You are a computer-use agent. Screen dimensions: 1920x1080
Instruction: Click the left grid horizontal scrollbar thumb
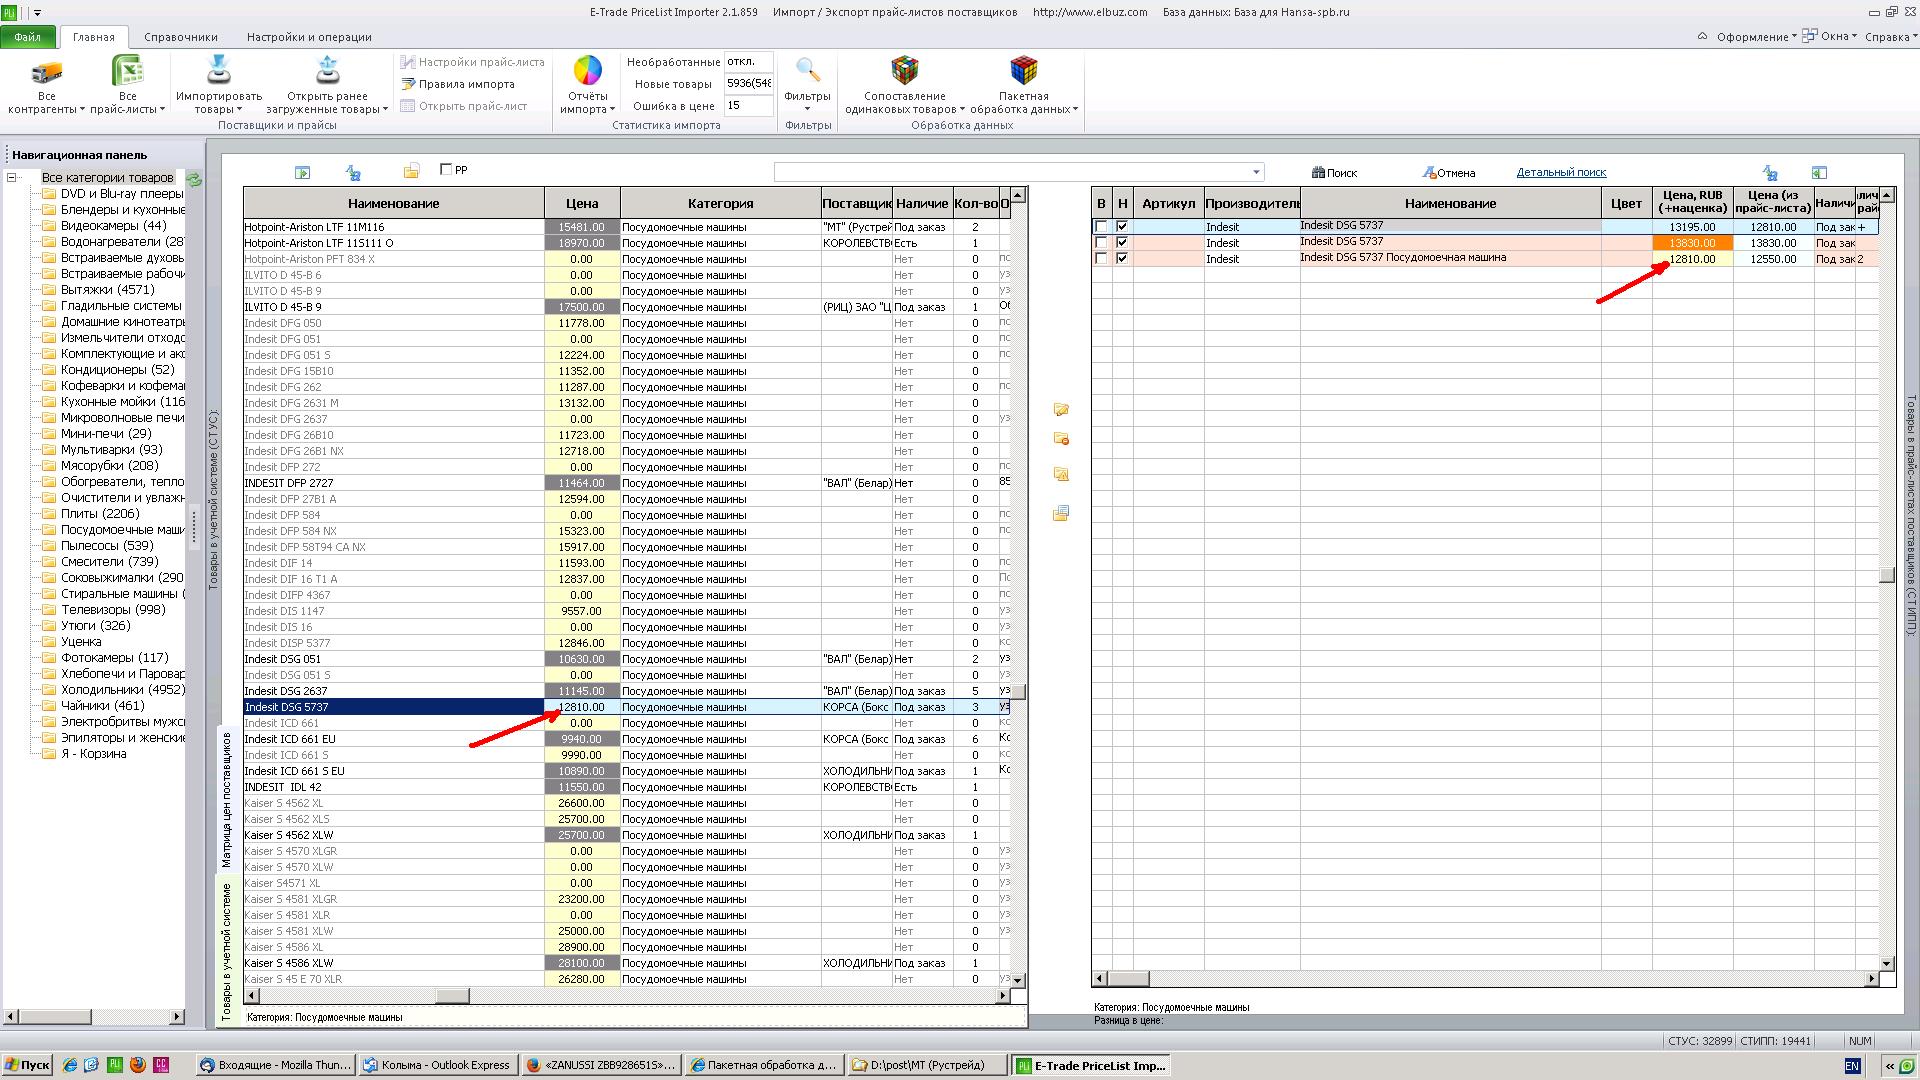pos(452,996)
